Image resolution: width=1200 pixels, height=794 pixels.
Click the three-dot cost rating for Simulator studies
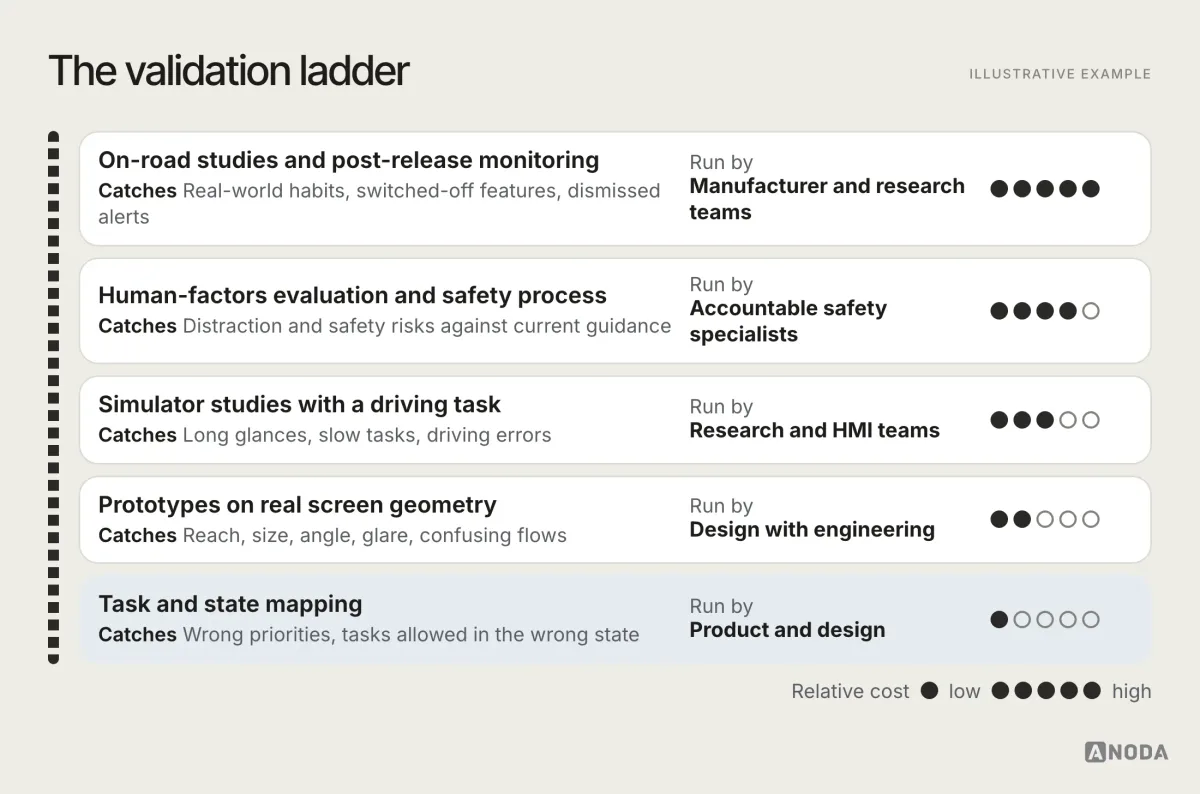coord(1045,419)
